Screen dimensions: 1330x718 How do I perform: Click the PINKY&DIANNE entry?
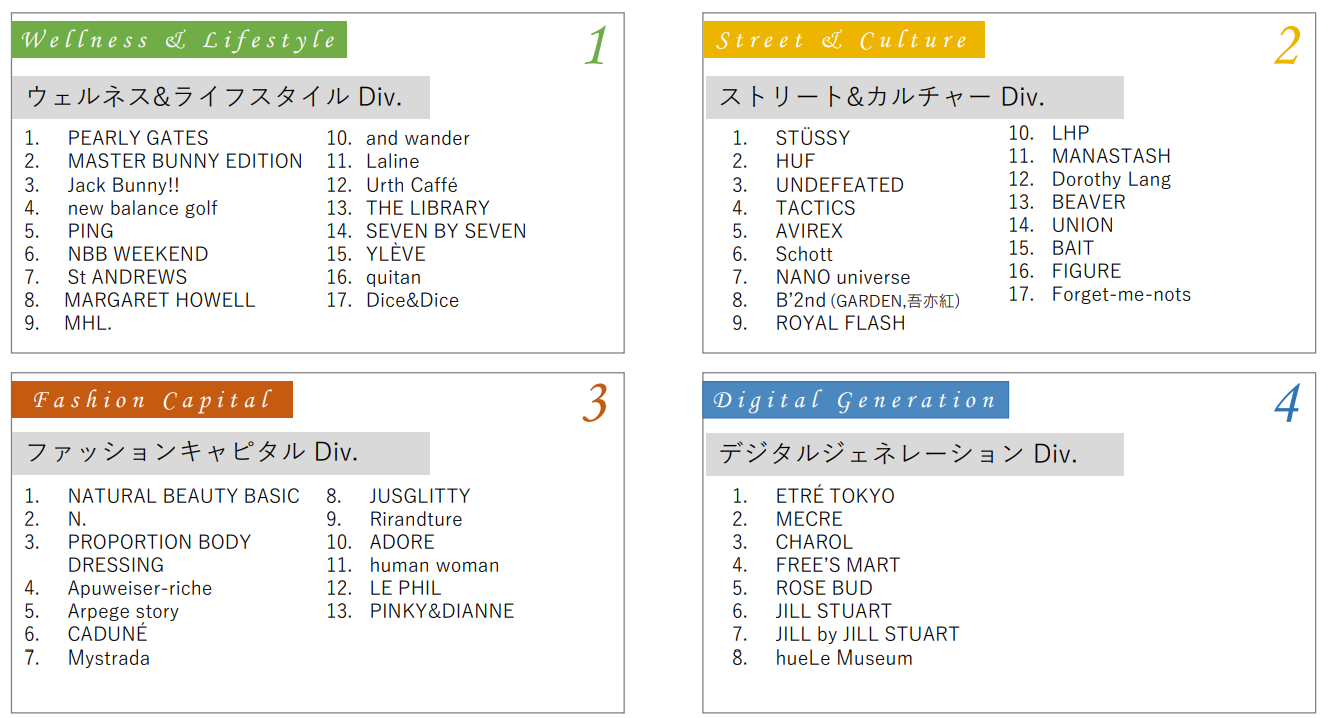pyautogui.click(x=442, y=611)
